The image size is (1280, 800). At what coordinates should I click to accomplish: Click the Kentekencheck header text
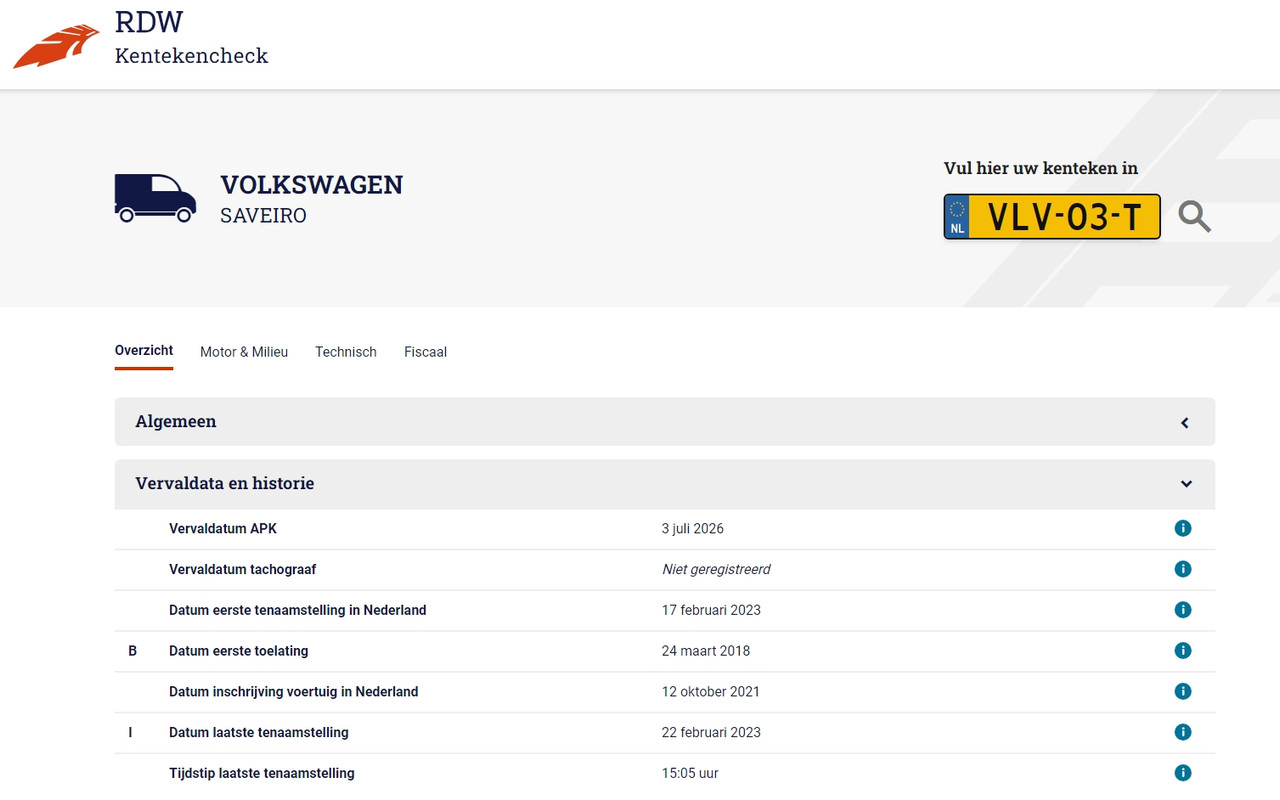(x=191, y=56)
